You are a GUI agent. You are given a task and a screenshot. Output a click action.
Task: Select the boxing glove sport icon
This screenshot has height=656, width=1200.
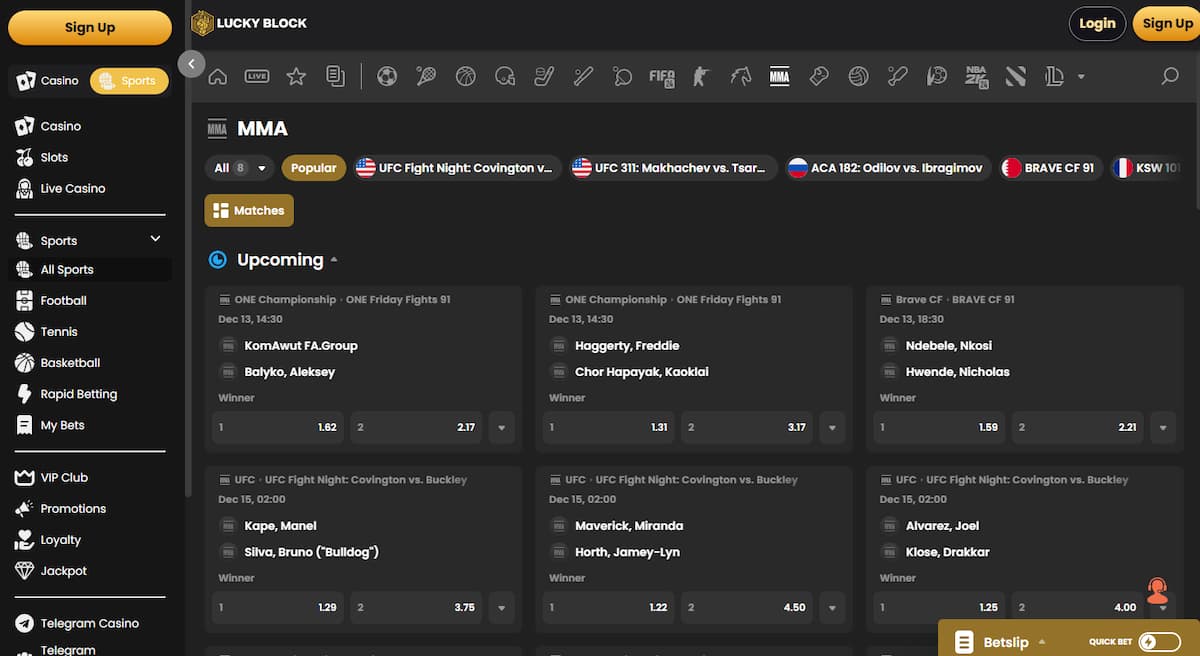coord(819,76)
